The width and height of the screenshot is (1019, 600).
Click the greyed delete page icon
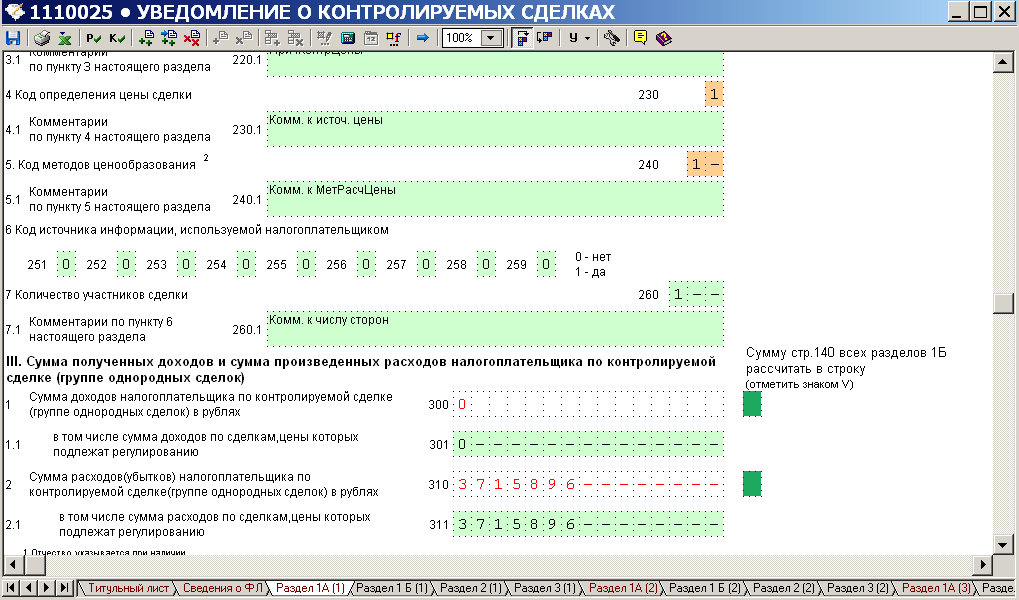(x=244, y=38)
